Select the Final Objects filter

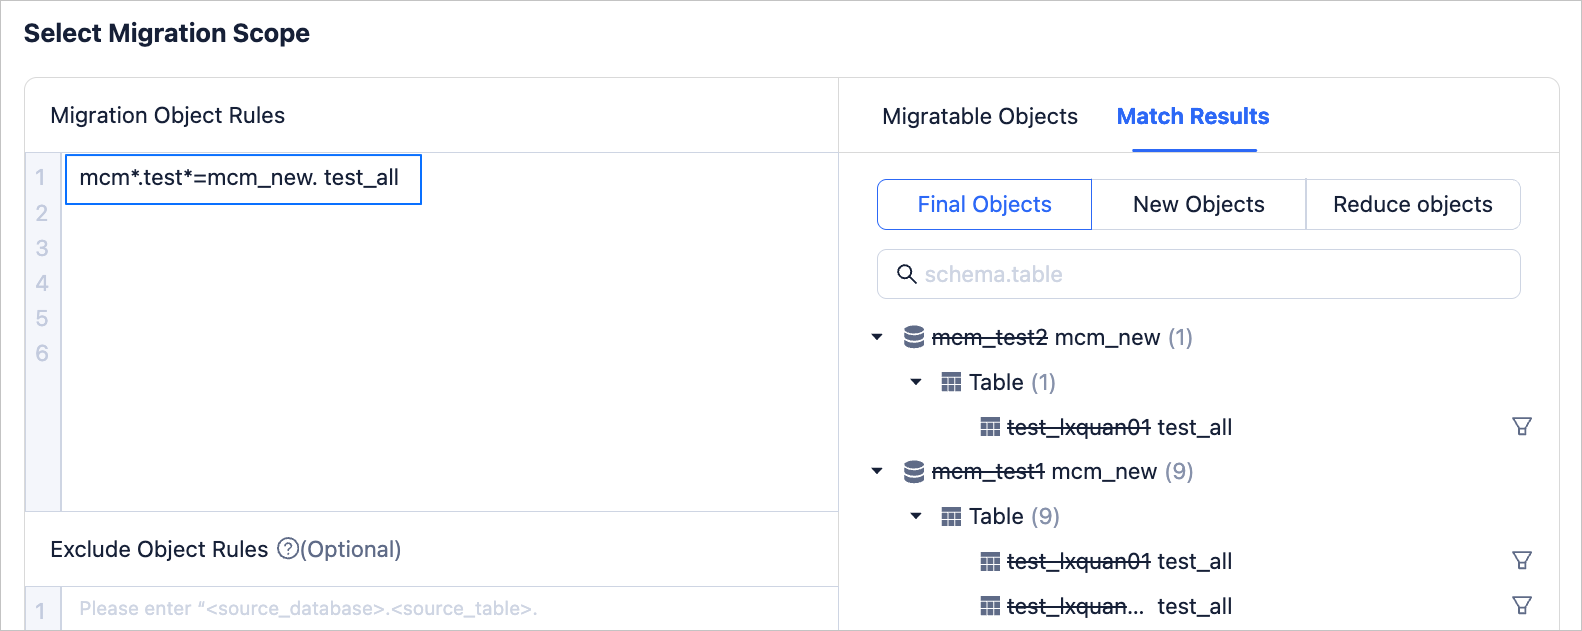click(x=984, y=205)
